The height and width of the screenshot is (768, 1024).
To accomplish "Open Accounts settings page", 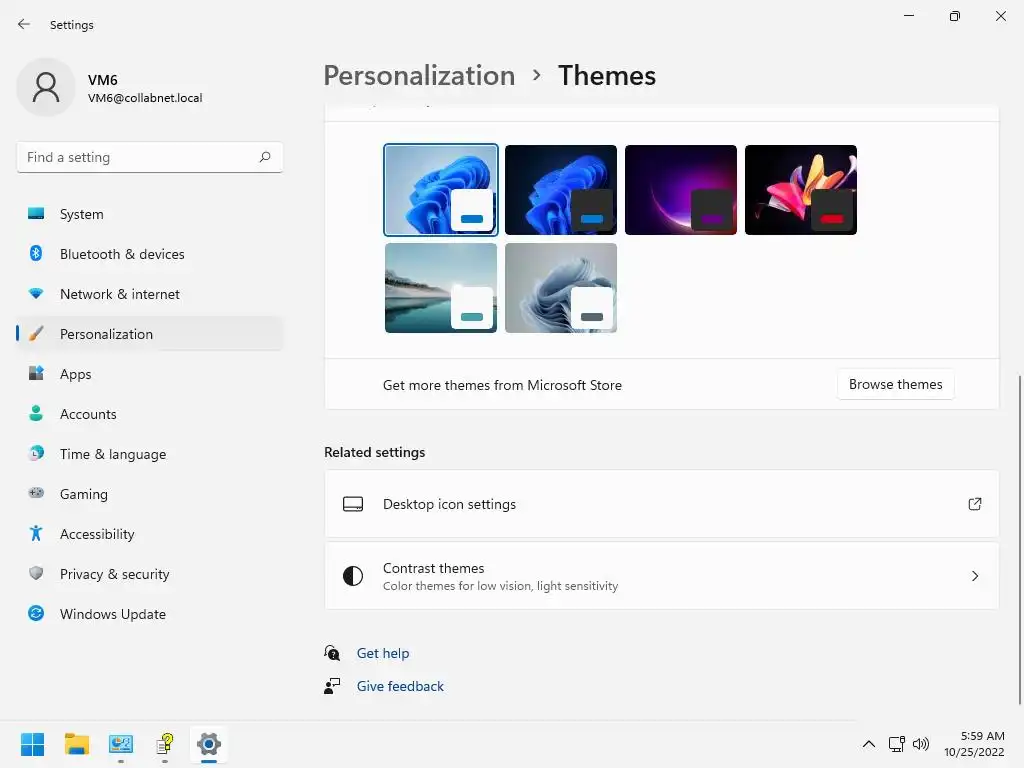I will coord(150,414).
